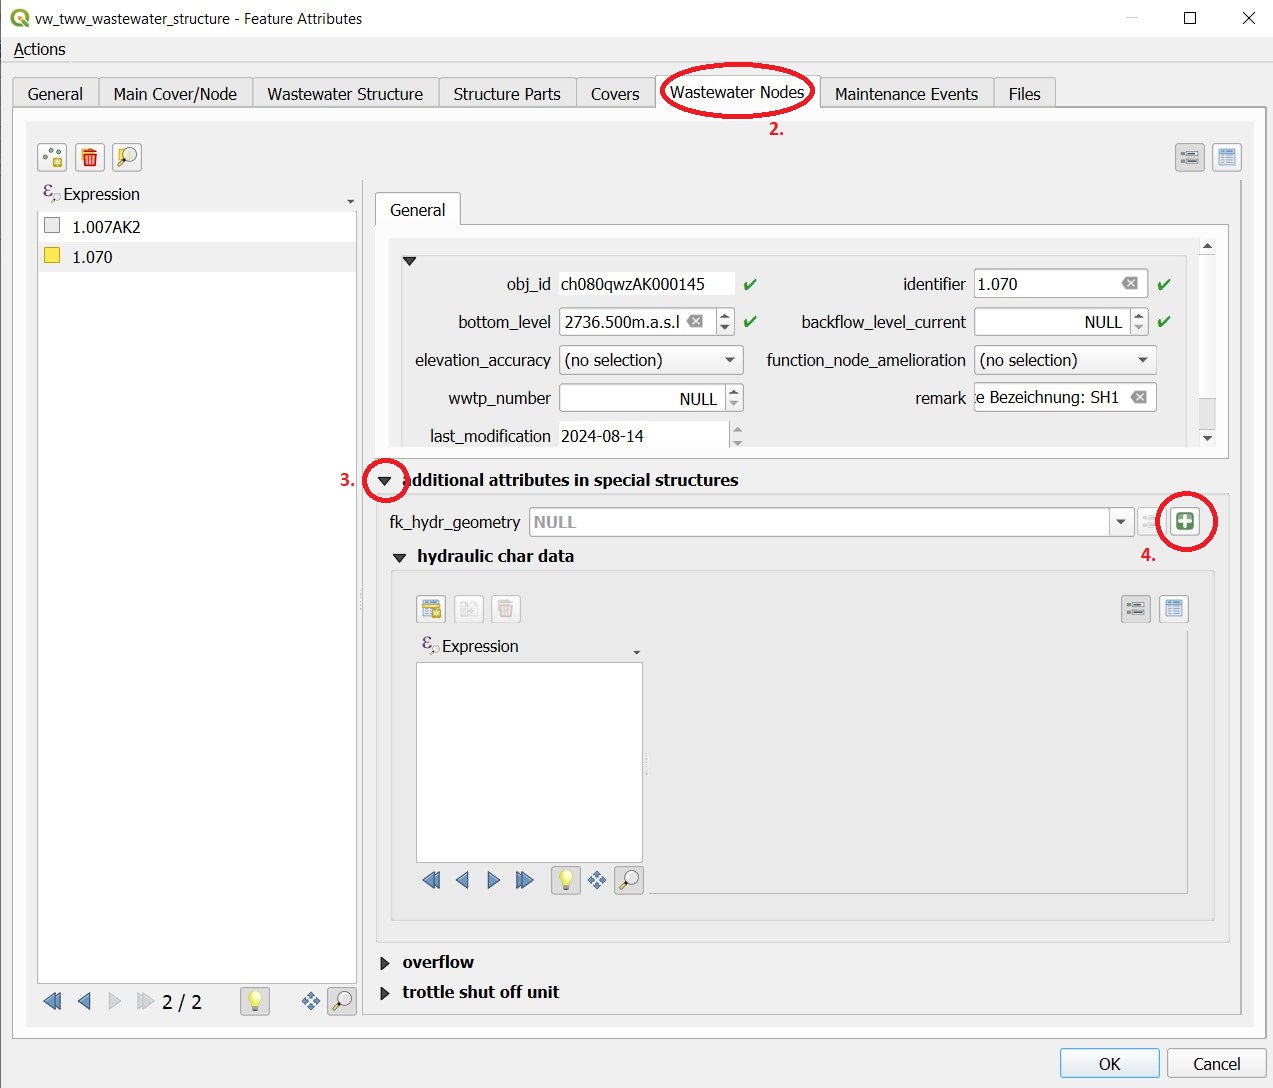Open the elevation_accuracy dropdown
This screenshot has height=1088, width=1273.
click(x=730, y=360)
